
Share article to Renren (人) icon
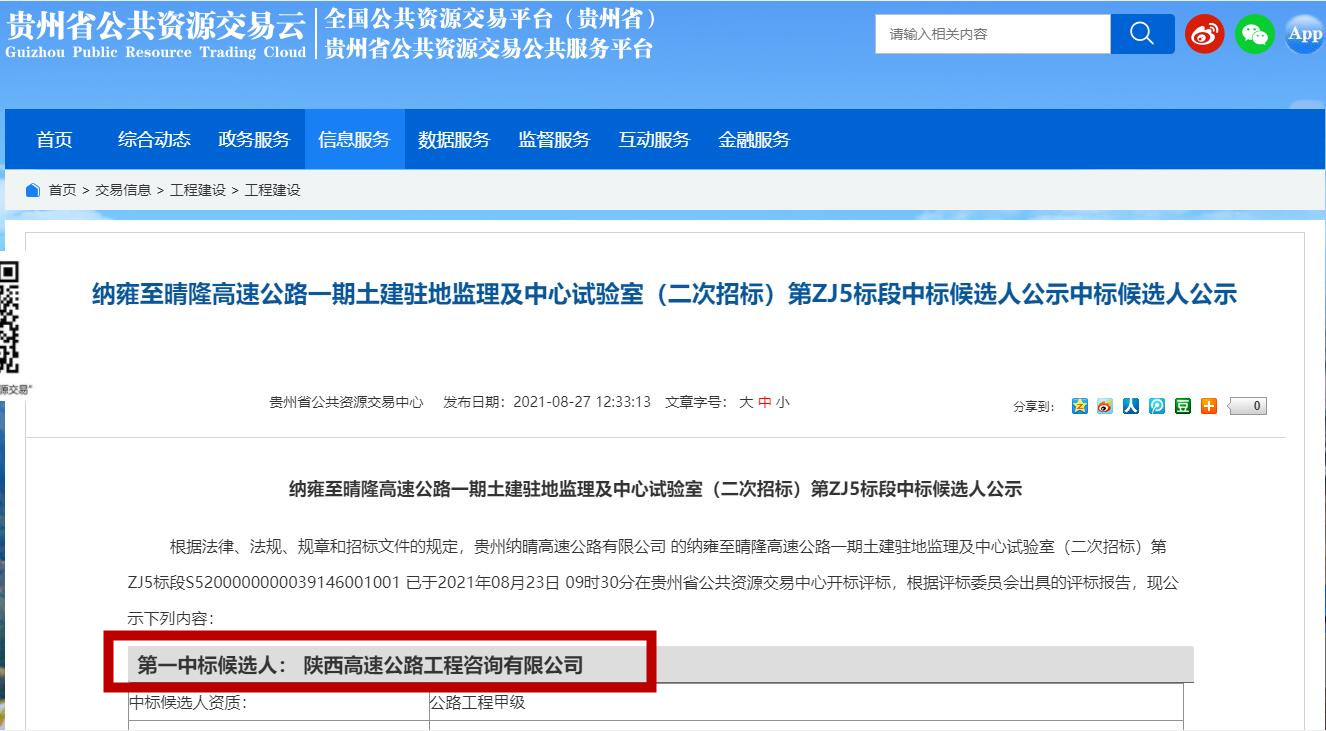pos(1131,406)
